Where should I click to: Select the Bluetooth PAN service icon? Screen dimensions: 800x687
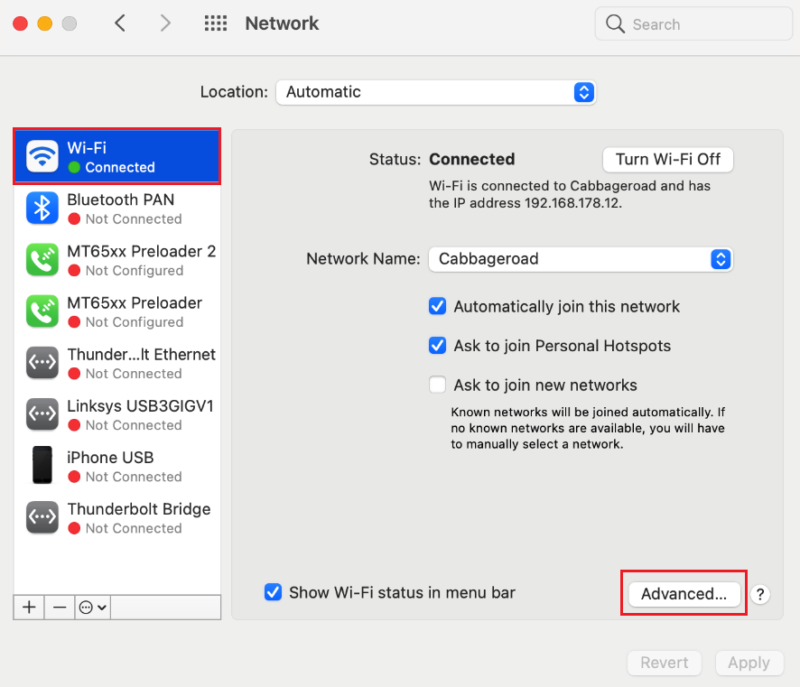(x=41, y=208)
